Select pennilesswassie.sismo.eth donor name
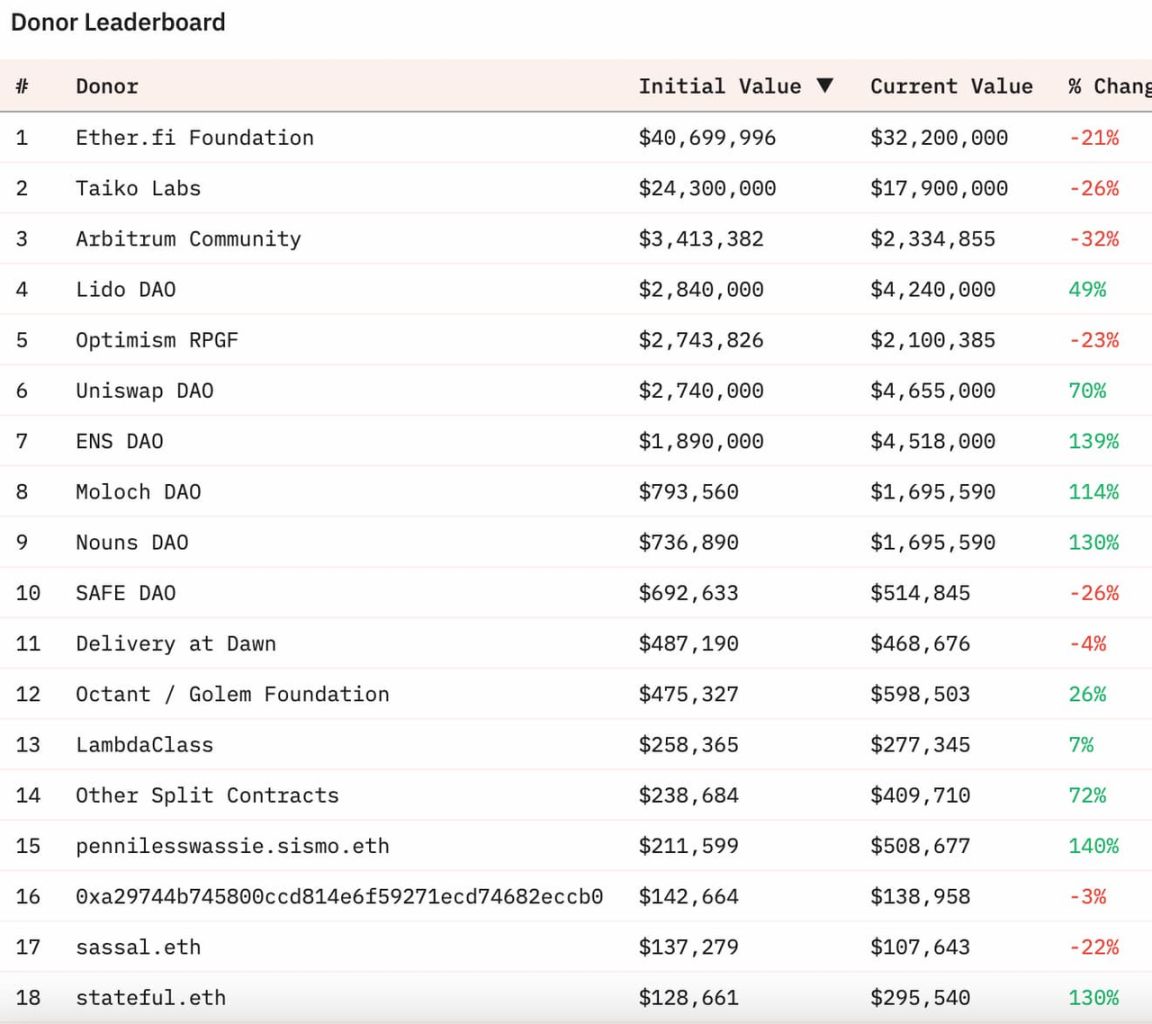Image resolution: width=1152 pixels, height=1024 pixels. point(232,846)
